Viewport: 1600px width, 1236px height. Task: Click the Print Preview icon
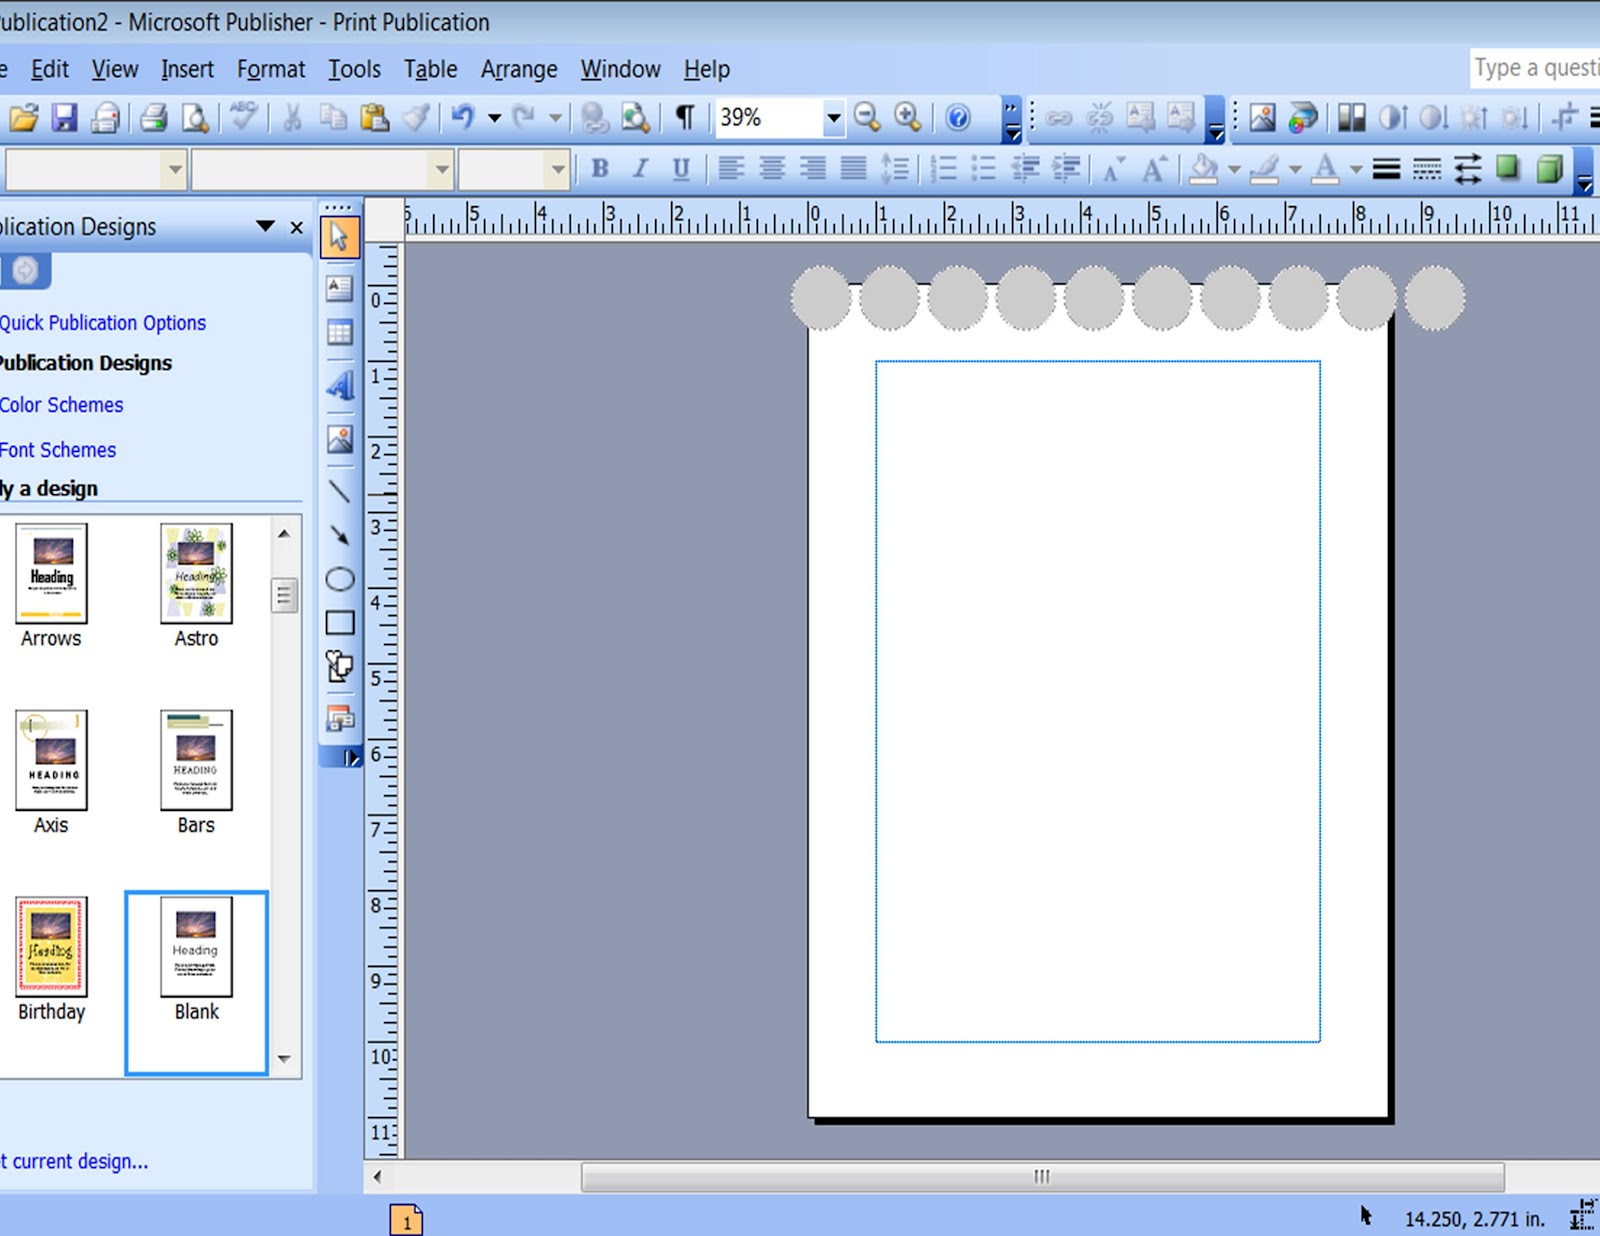coord(196,117)
